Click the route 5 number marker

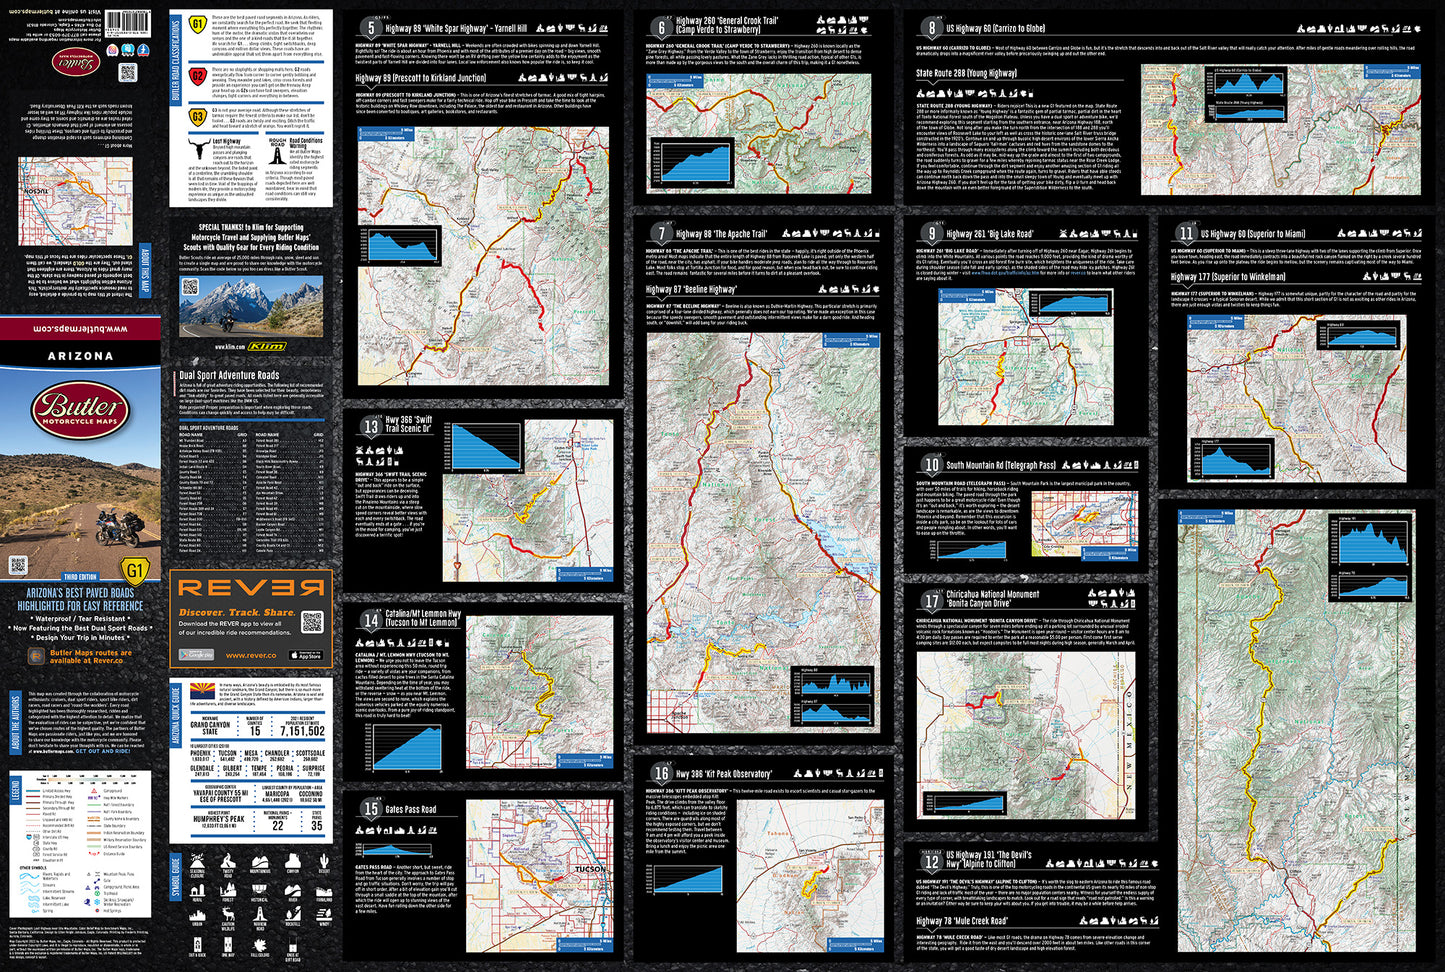tap(370, 29)
